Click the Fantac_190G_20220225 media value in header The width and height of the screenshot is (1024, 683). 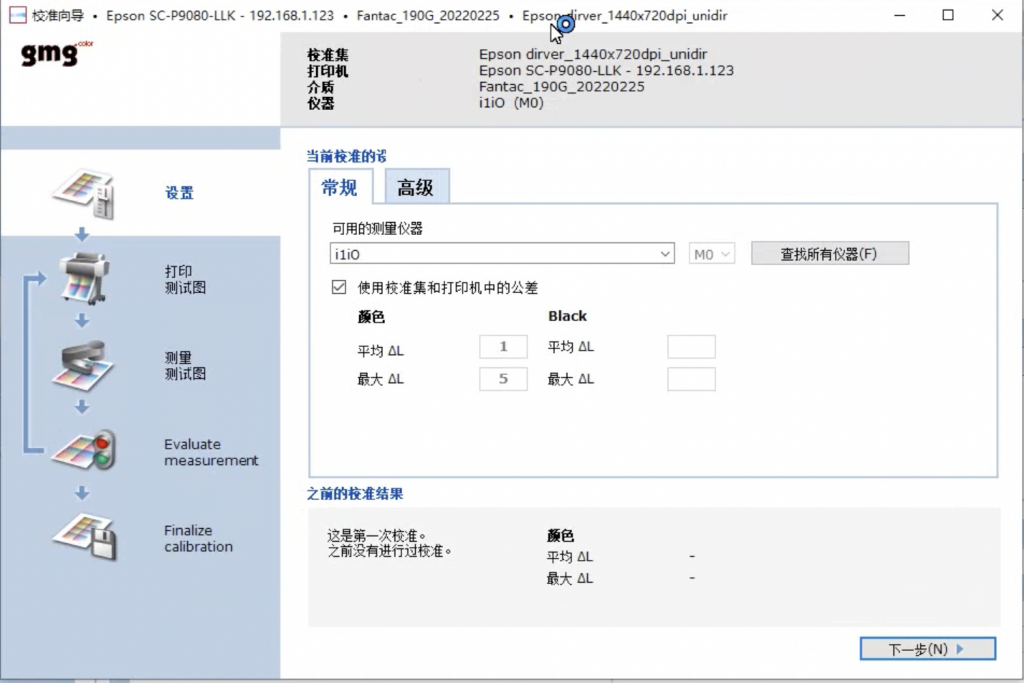click(x=562, y=87)
